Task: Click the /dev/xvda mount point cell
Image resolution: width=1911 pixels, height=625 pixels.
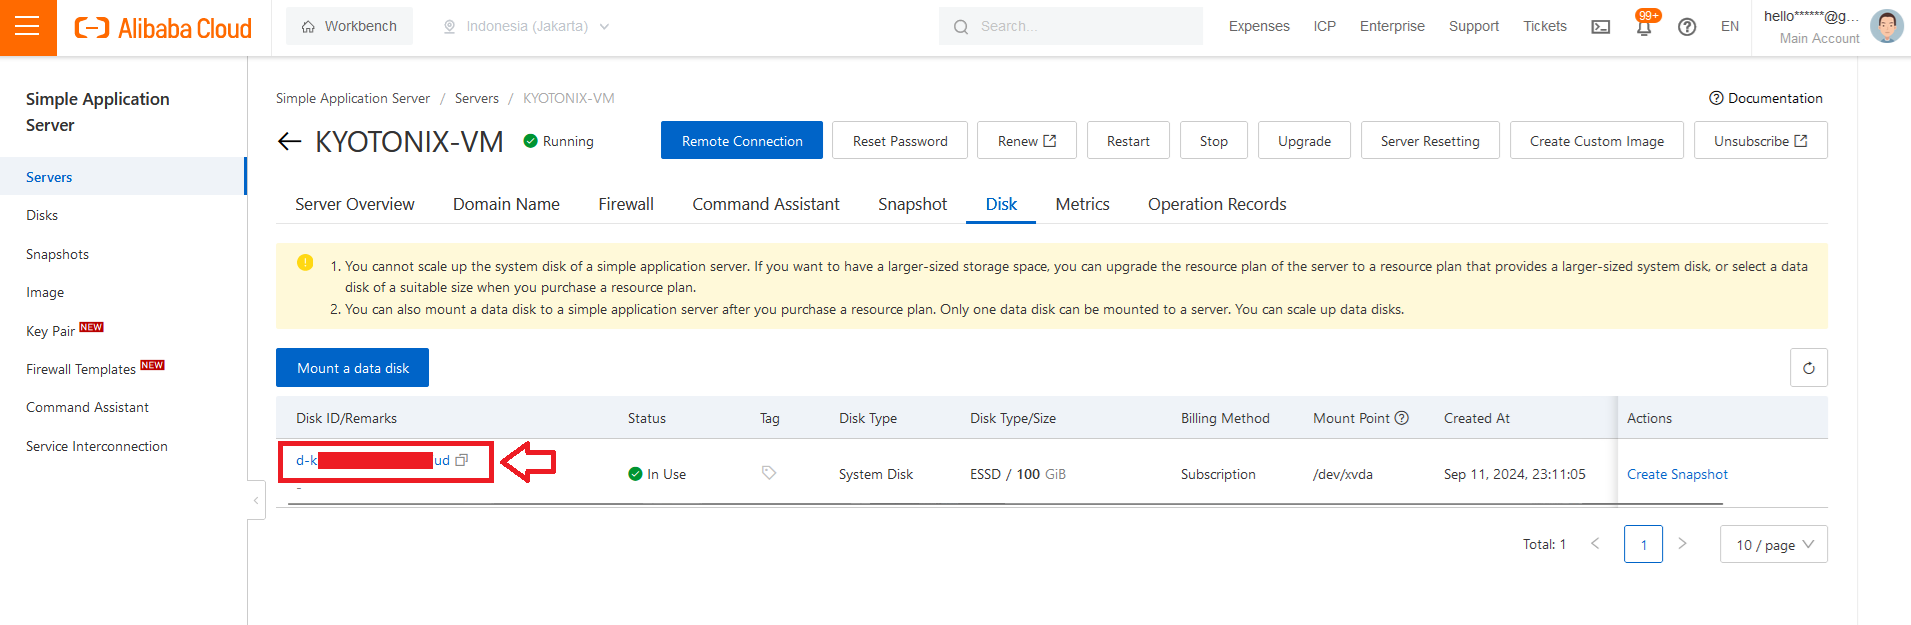Action: [1342, 474]
